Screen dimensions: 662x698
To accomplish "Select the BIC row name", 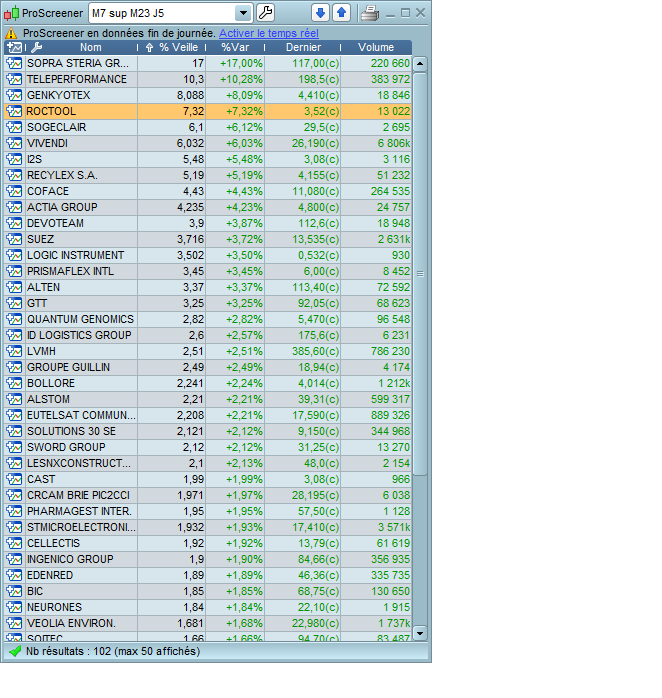I will pyautogui.click(x=35, y=592).
